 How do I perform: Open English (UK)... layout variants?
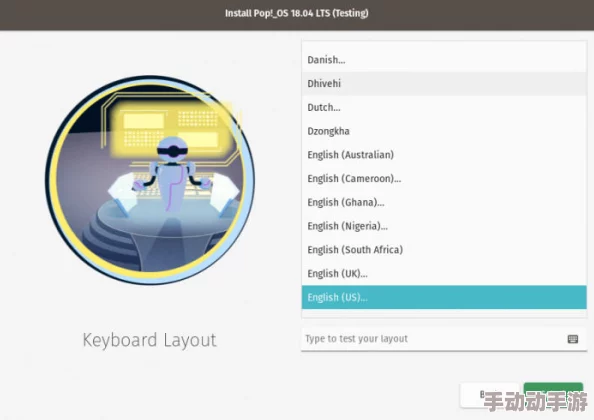pos(444,273)
